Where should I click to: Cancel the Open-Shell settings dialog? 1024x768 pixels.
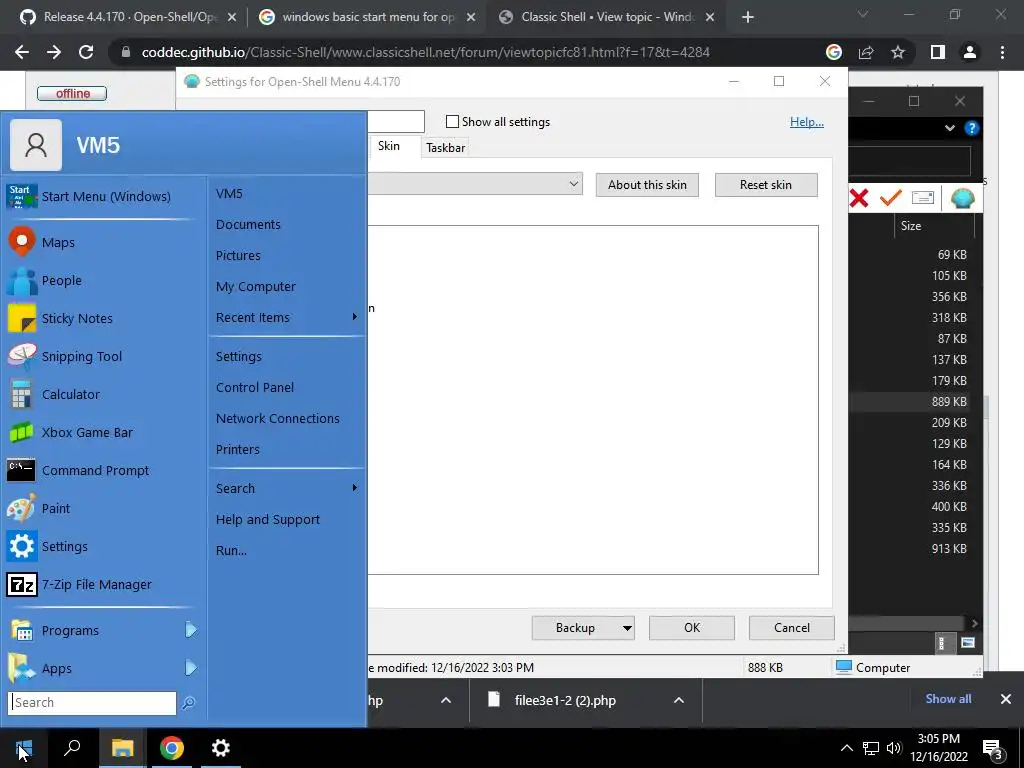[x=792, y=628]
